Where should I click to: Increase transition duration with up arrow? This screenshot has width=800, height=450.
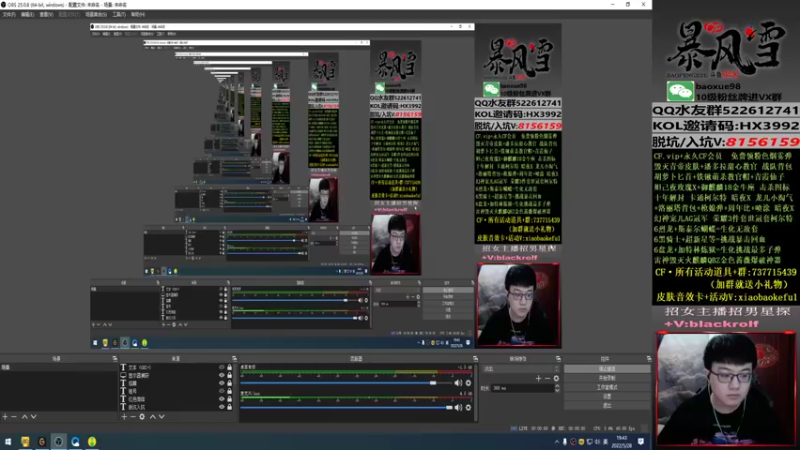click(x=557, y=386)
